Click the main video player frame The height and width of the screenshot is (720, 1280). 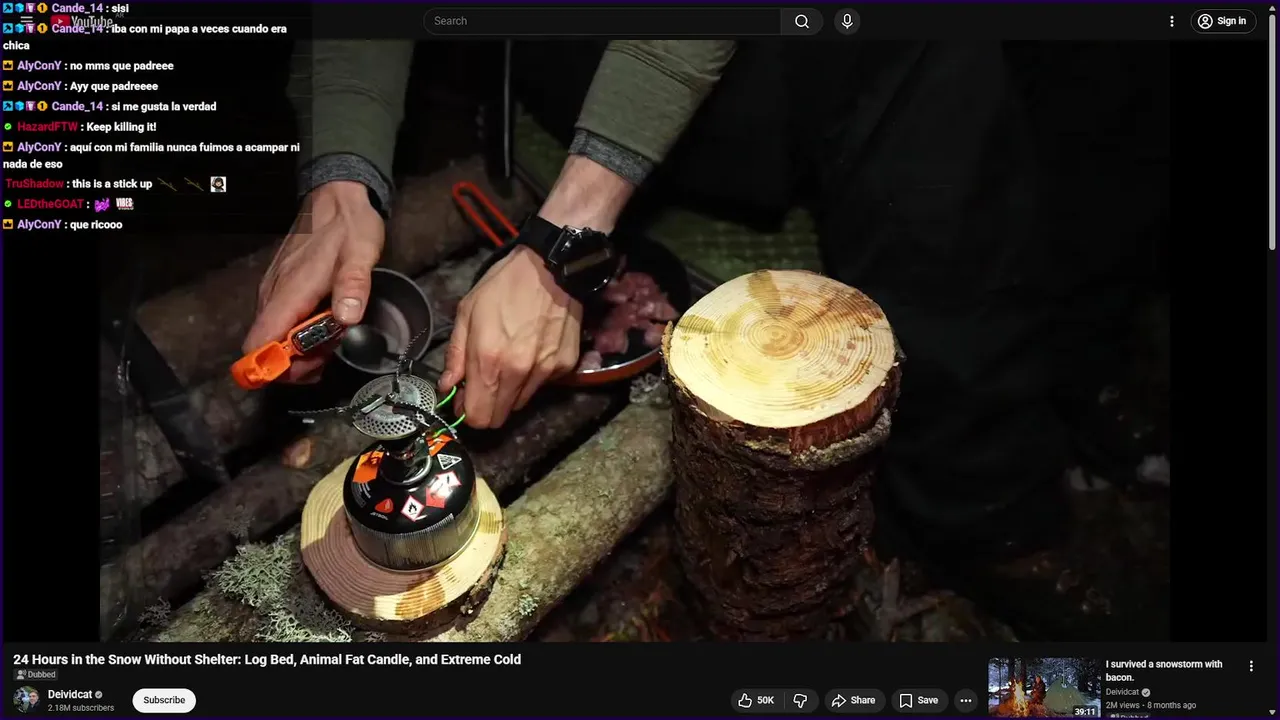635,340
